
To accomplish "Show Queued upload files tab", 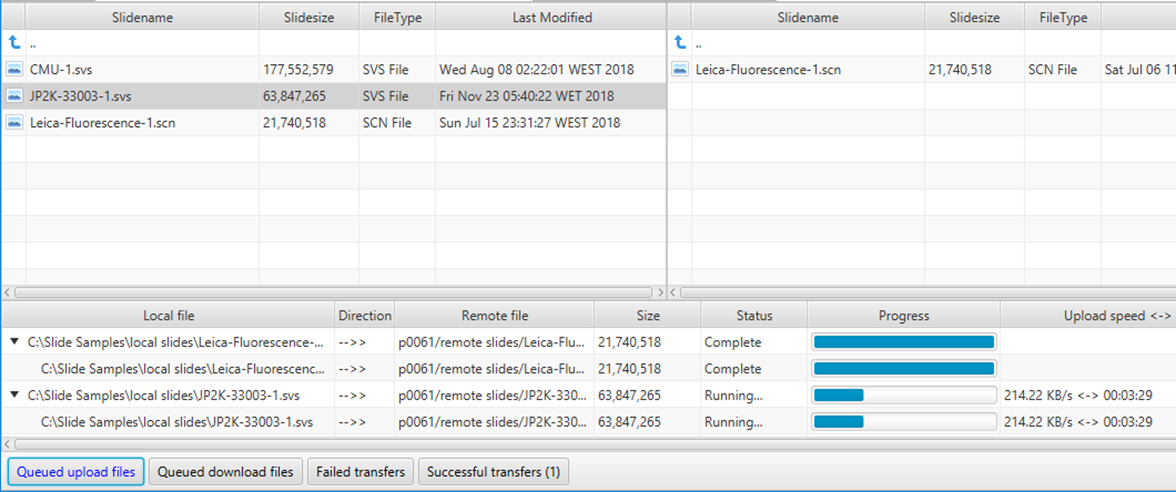I will (x=76, y=471).
